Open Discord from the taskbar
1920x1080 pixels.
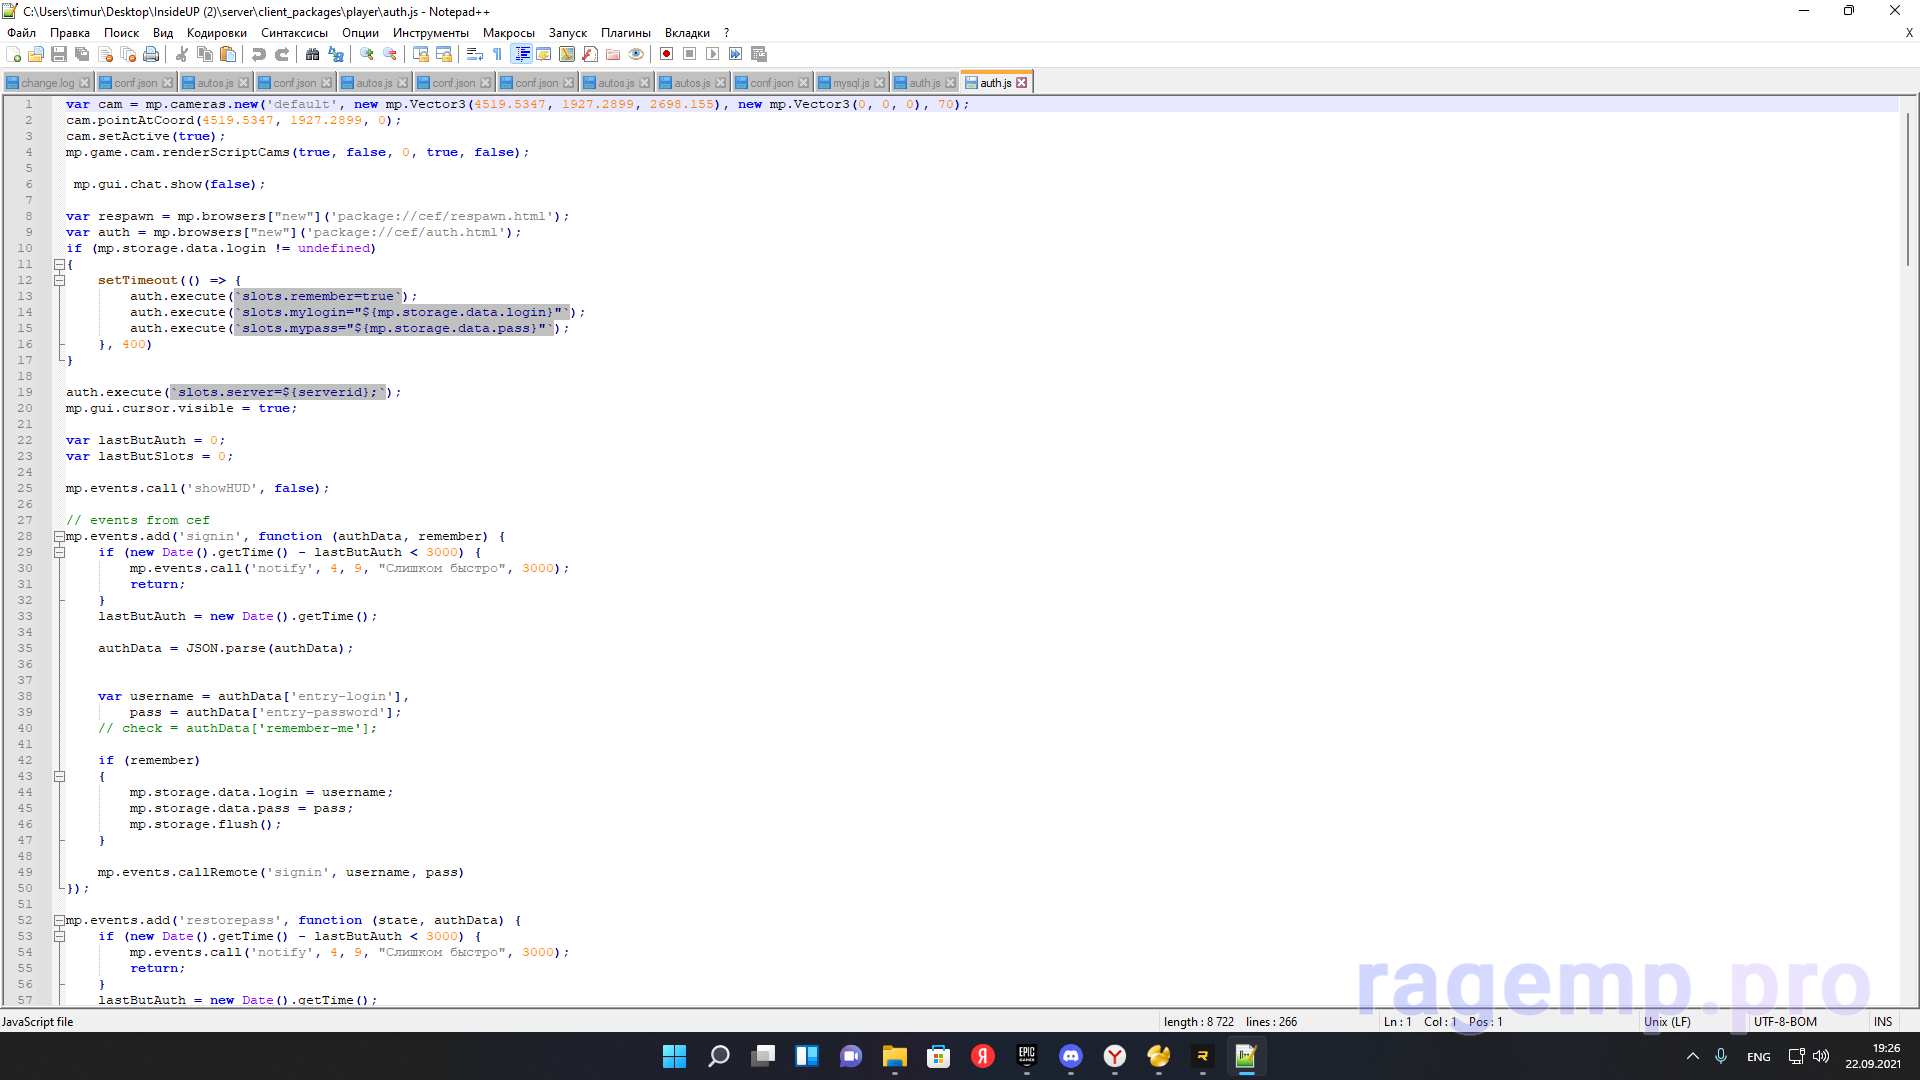click(1070, 1056)
